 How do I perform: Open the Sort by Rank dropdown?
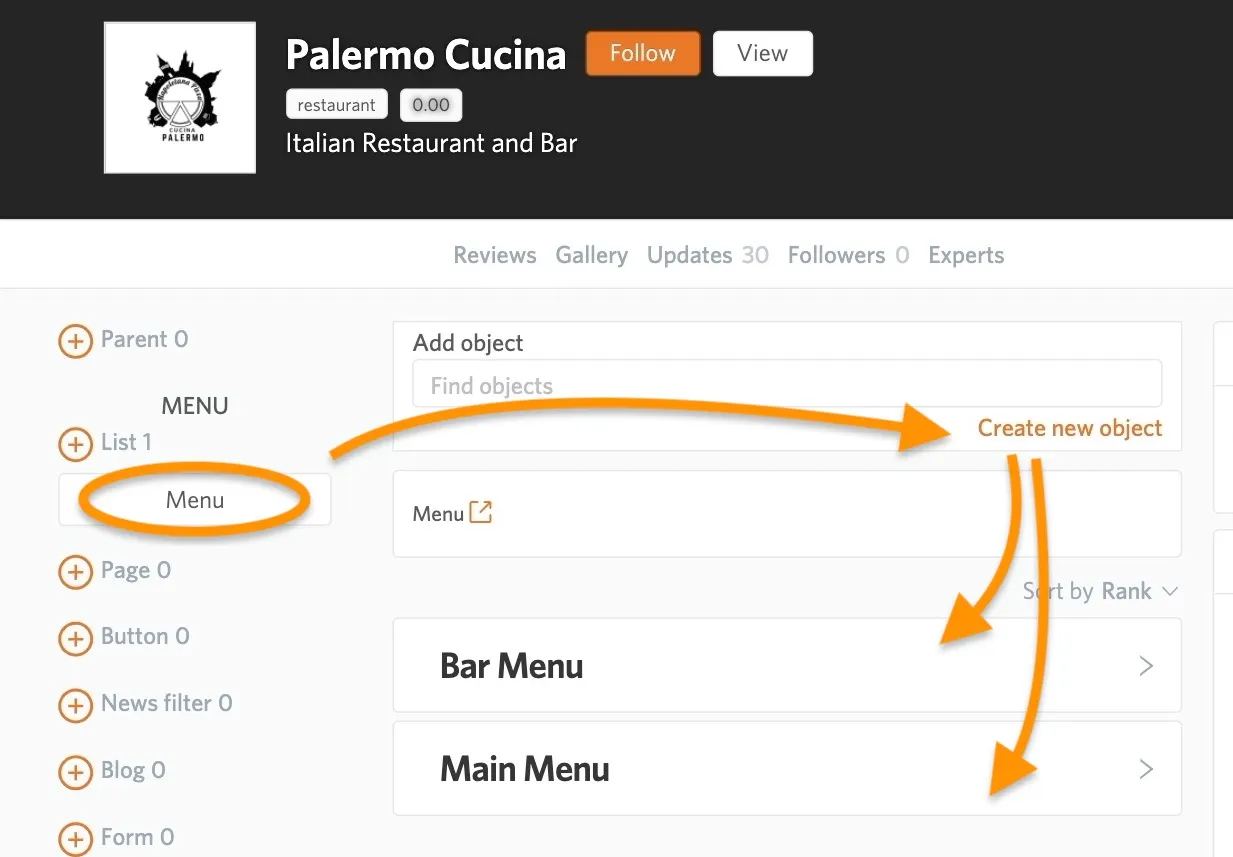click(x=1100, y=592)
